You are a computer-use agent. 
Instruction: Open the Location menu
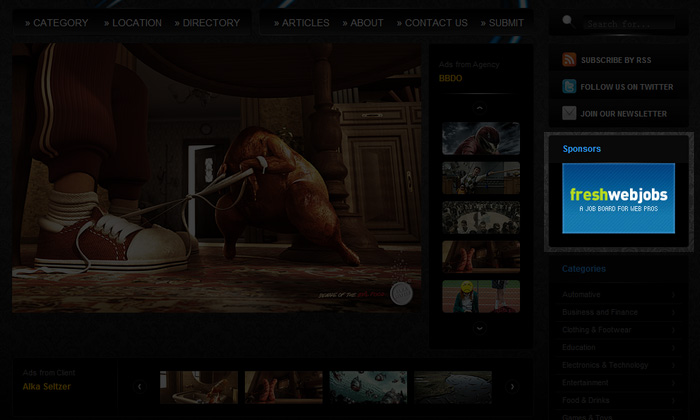tap(133, 23)
